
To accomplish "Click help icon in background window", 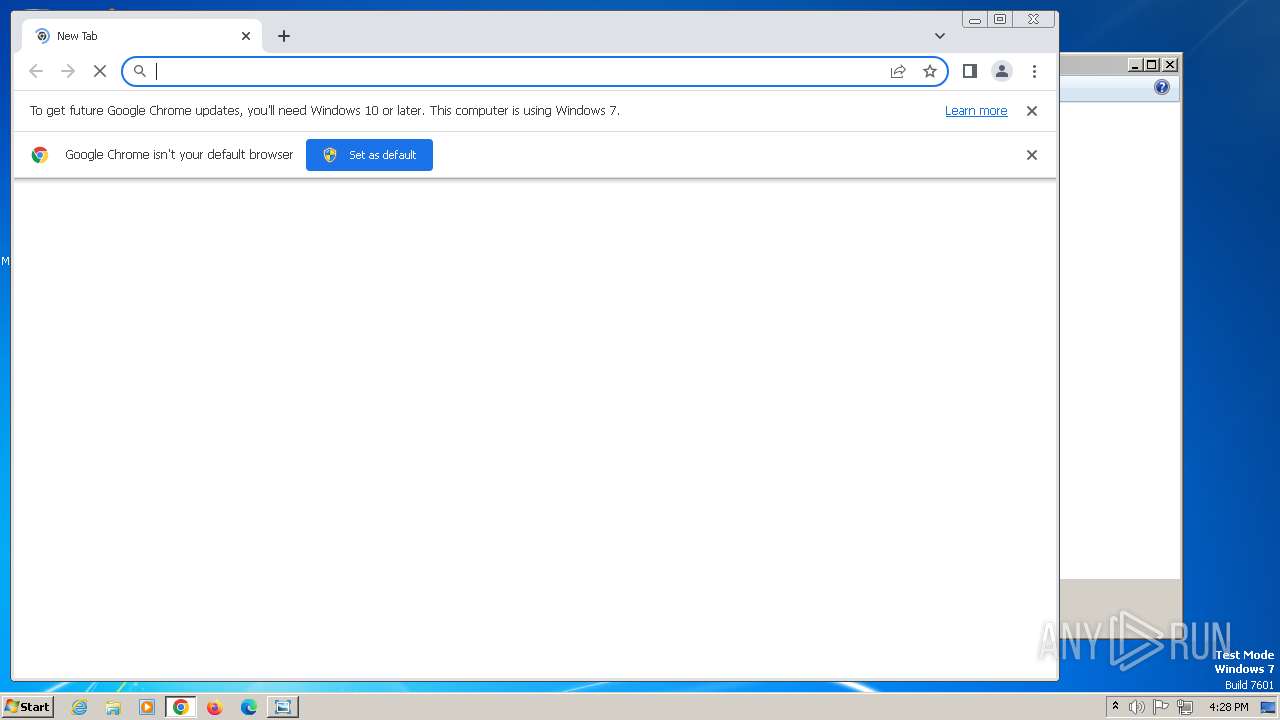I will coord(1162,88).
